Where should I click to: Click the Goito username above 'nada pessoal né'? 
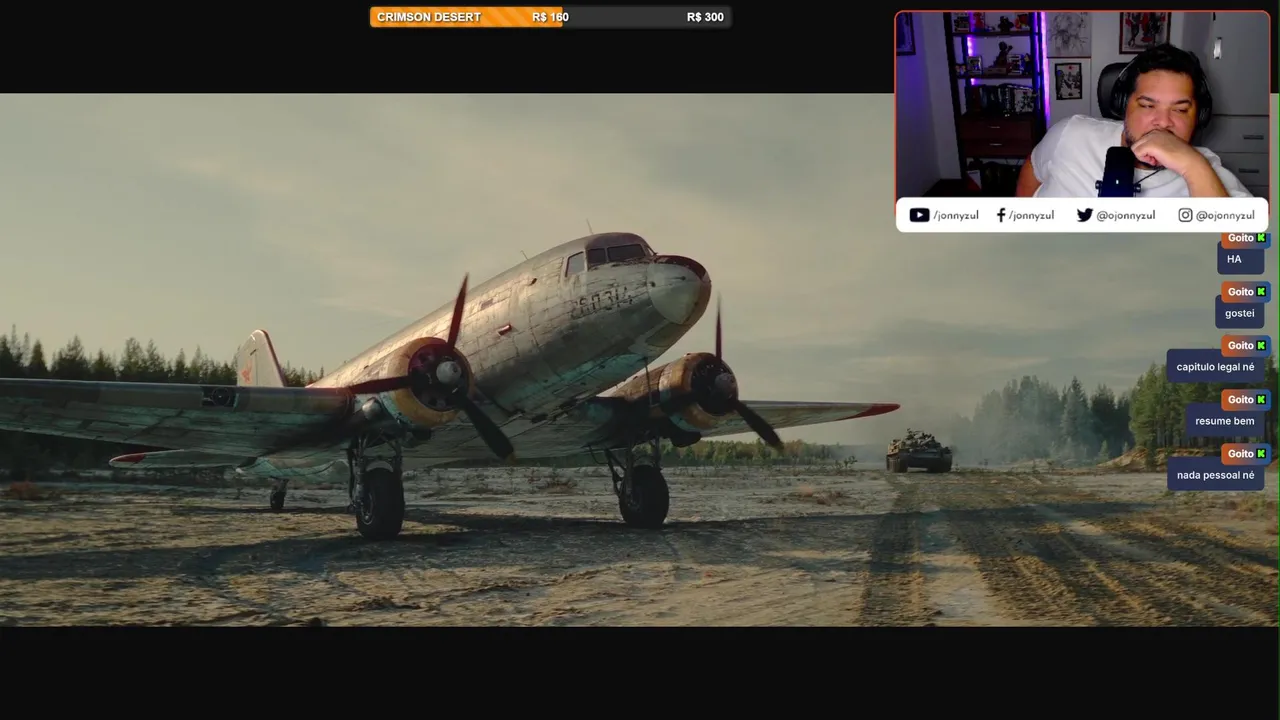(x=1240, y=454)
